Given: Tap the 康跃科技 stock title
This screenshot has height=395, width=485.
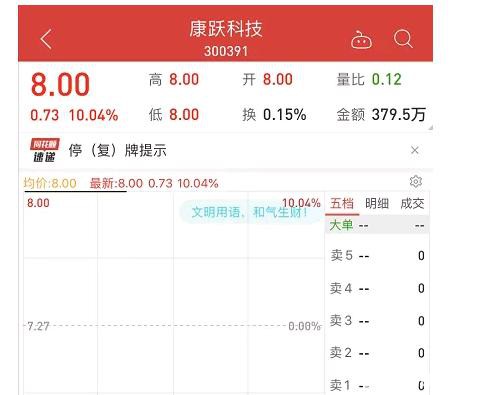Looking at the screenshot, I should pos(226,29).
